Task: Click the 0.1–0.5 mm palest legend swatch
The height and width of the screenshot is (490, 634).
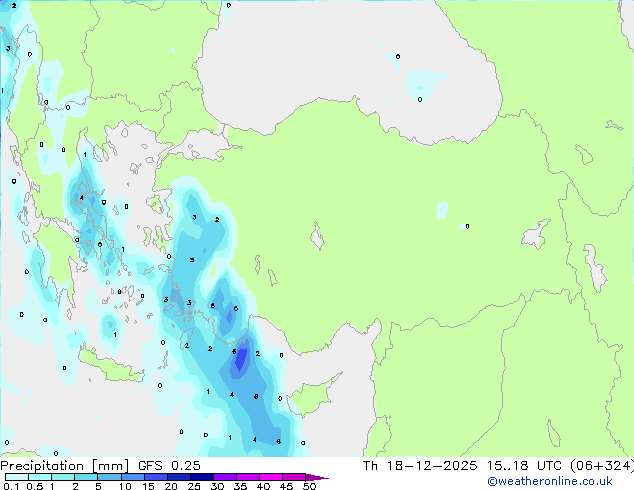Action: coord(17,477)
